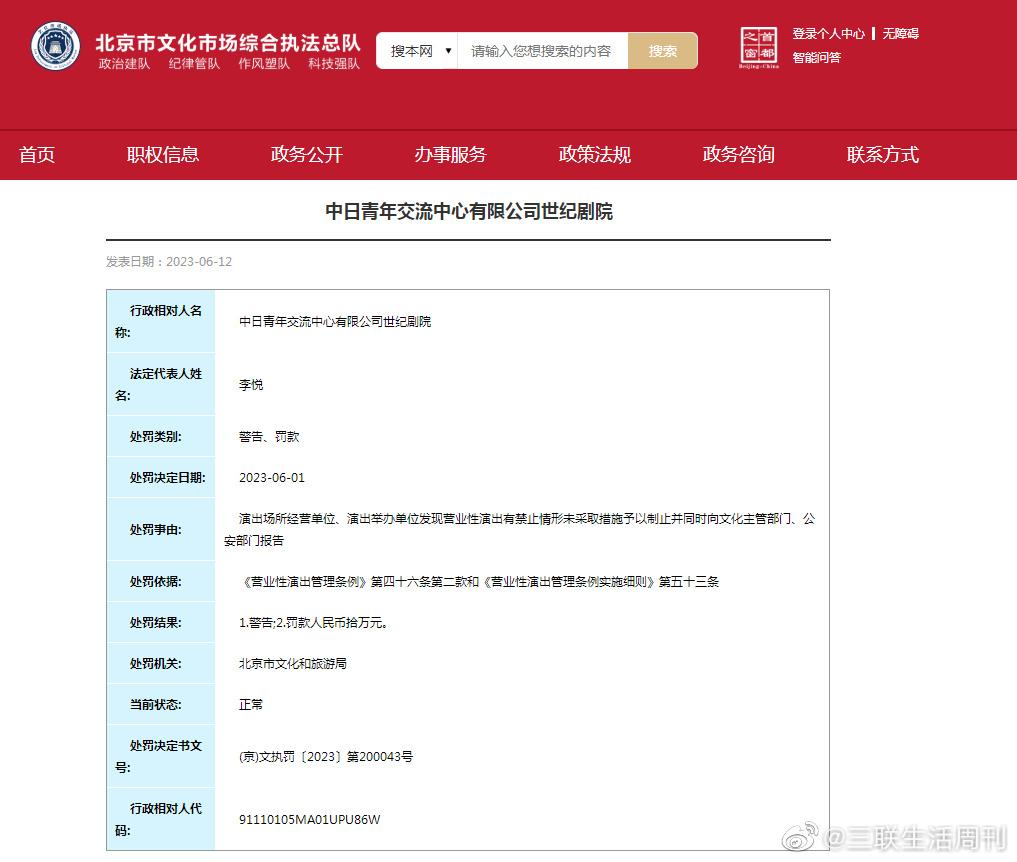Viewport: 1017px width, 862px height.
Task: Go to the 首页 home menu item
Action: pos(37,154)
